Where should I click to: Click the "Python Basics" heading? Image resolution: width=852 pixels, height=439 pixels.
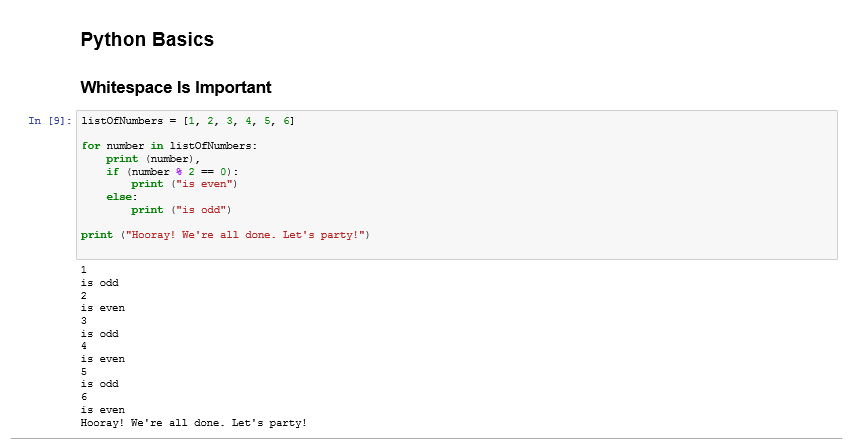tap(147, 41)
